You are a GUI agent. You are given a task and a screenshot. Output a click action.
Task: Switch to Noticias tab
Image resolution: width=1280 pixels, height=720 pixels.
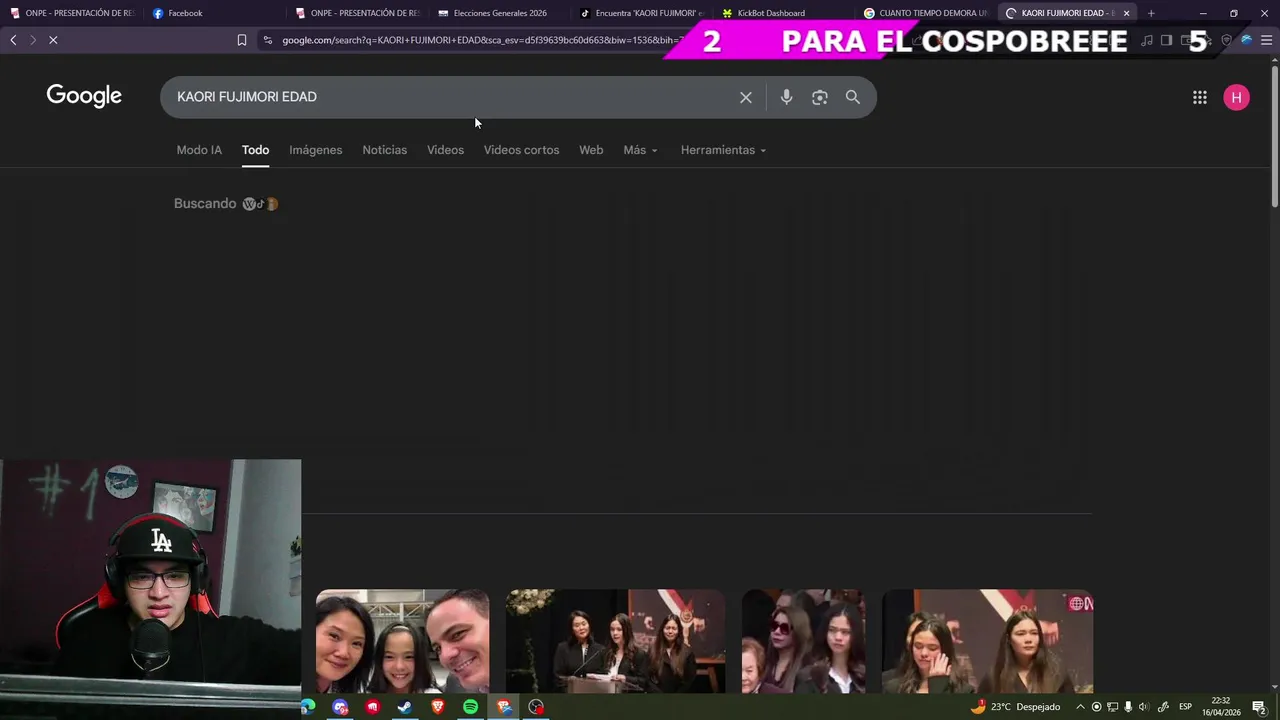pos(384,150)
